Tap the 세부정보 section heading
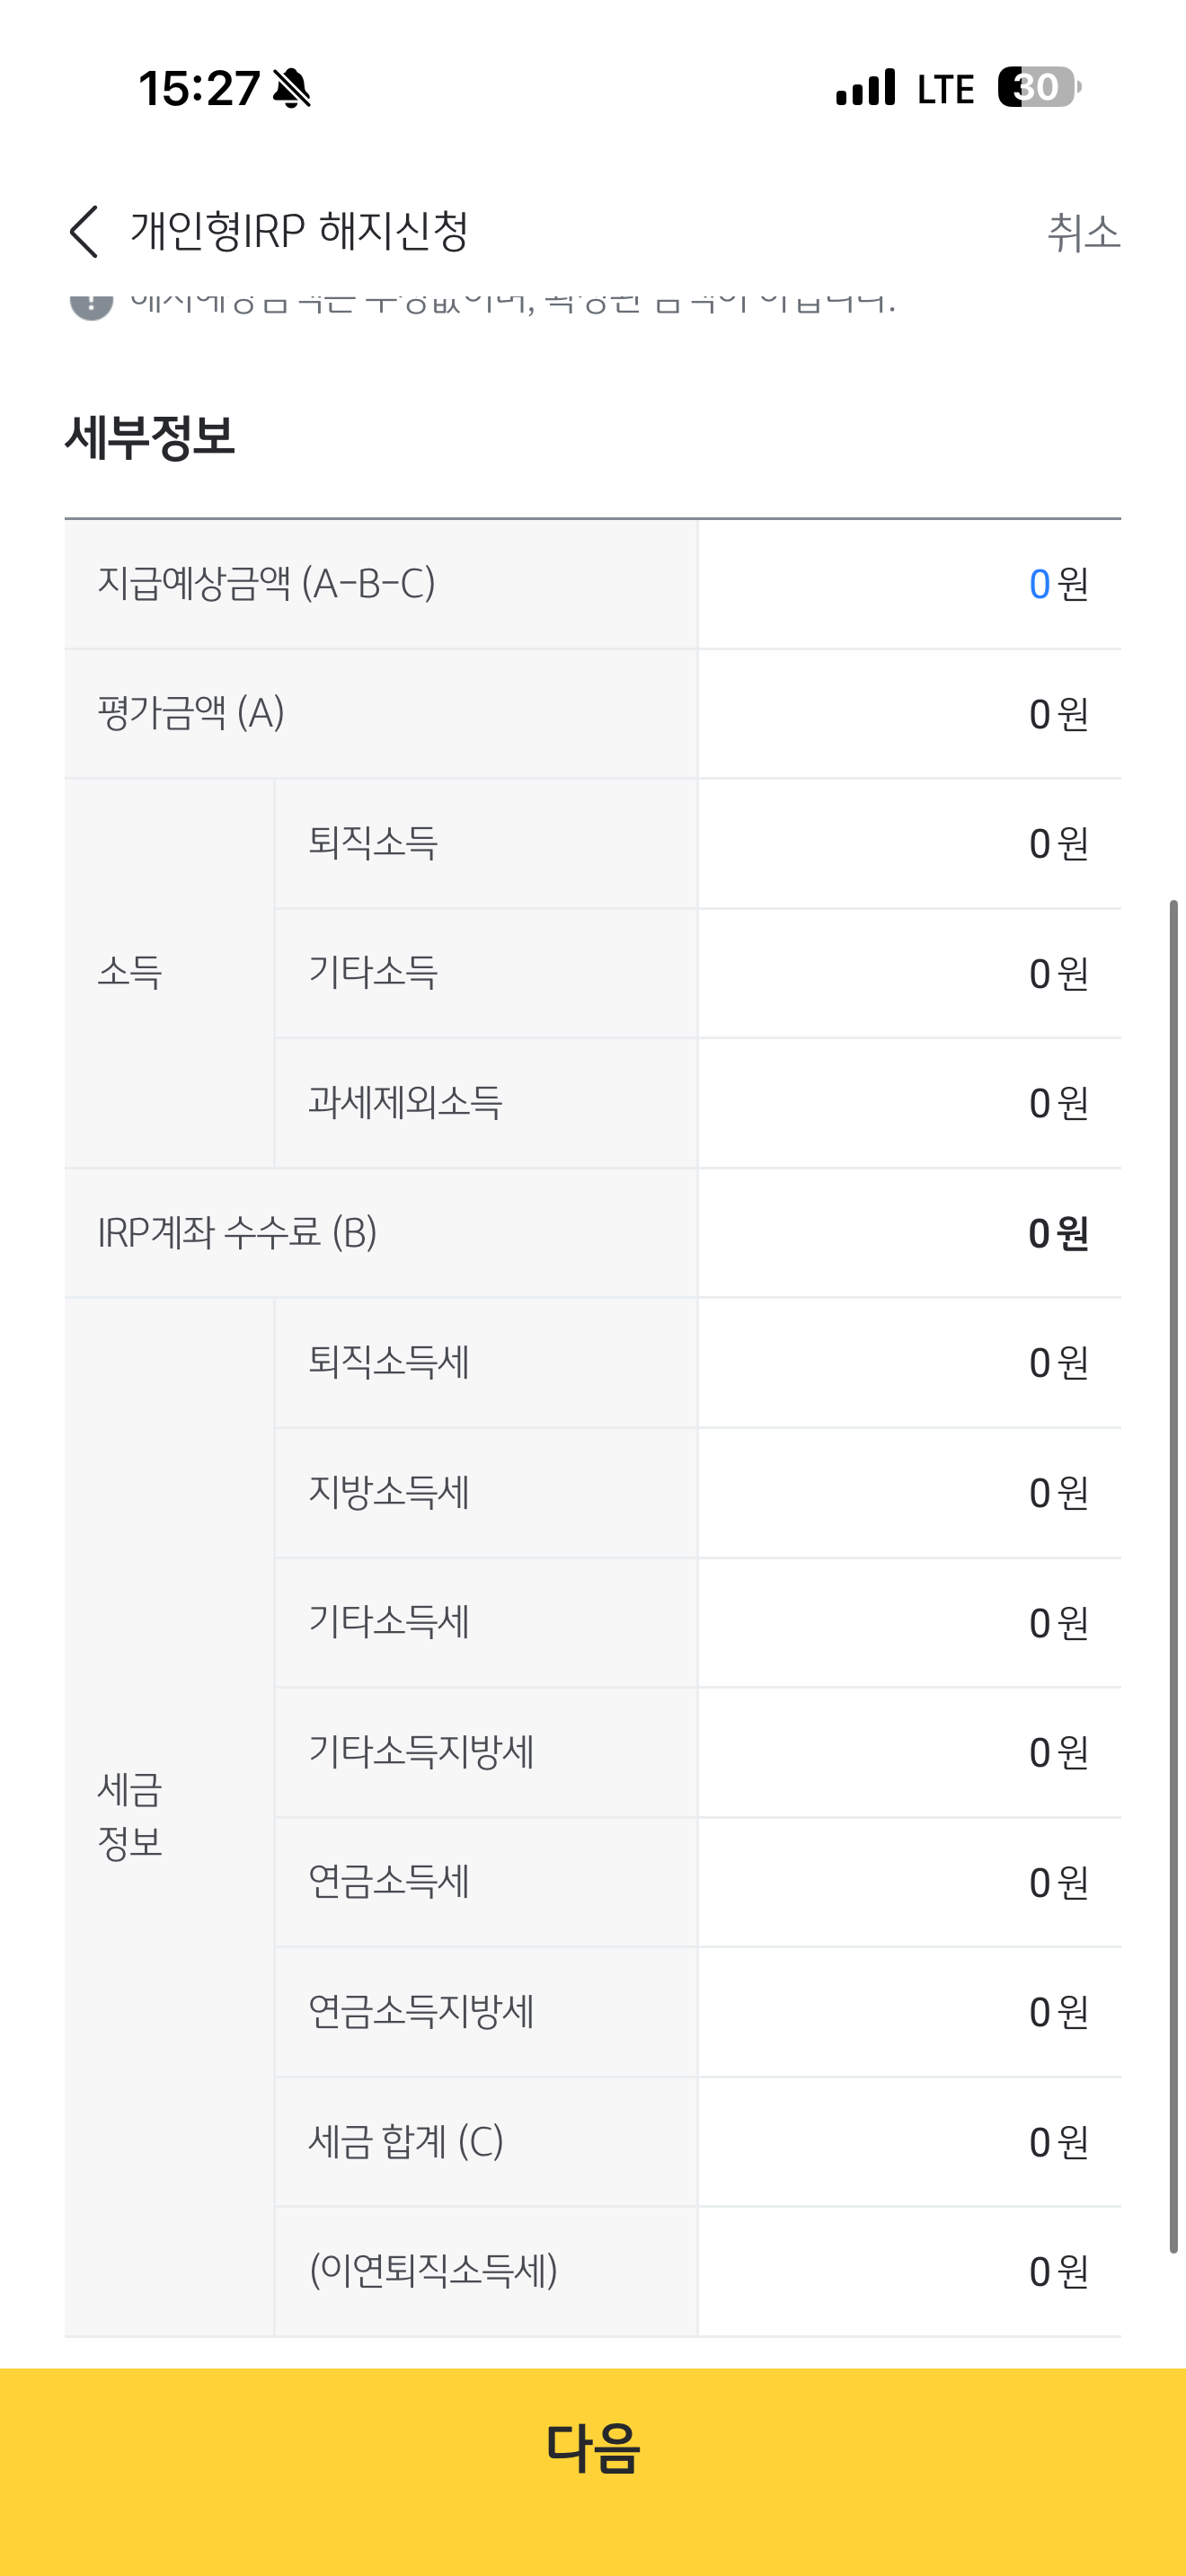 150,437
